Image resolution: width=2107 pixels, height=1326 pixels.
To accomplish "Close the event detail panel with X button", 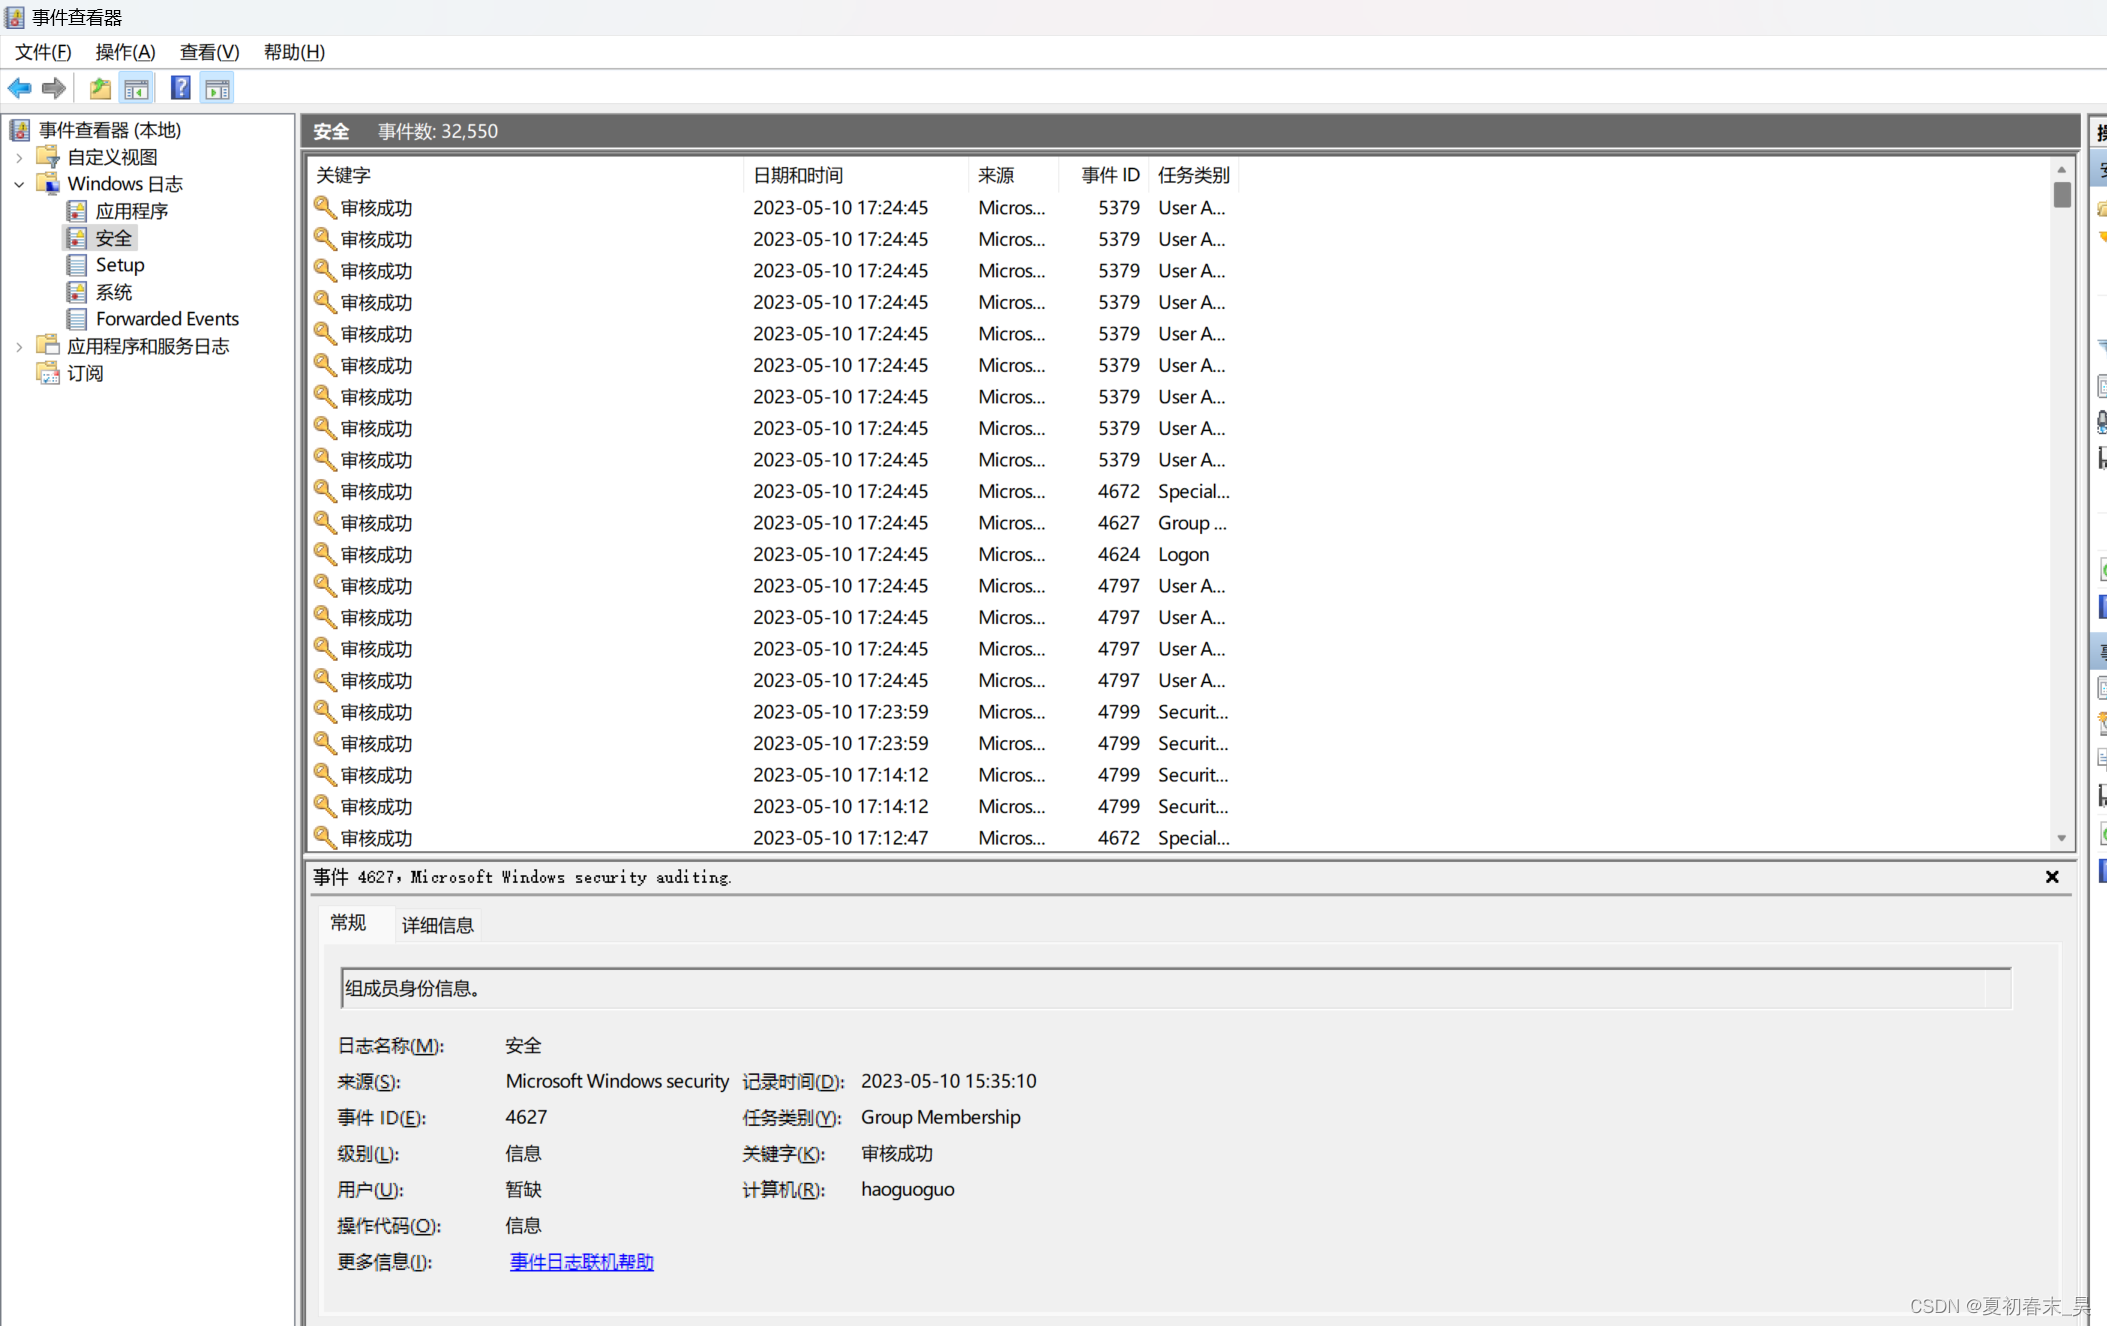I will pos(2052,875).
